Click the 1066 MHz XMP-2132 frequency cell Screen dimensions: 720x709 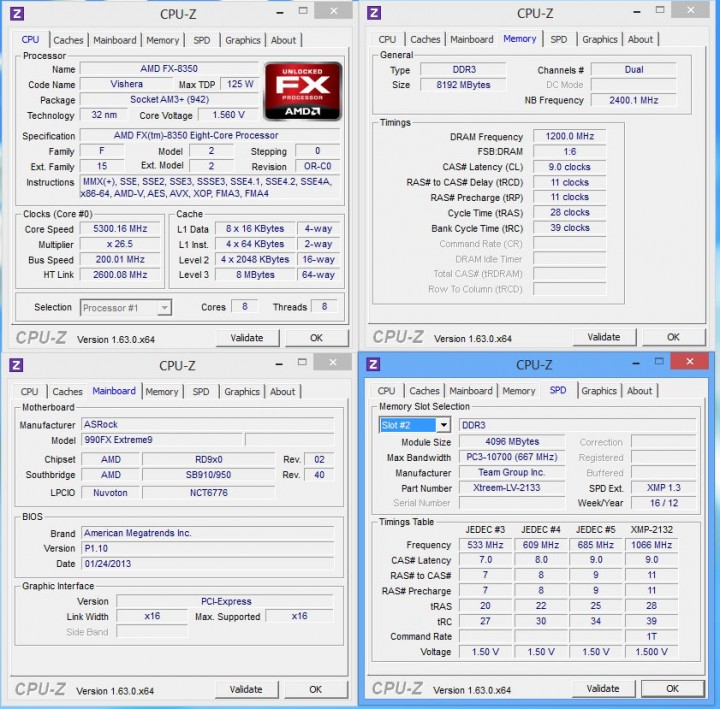pyautogui.click(x=652, y=545)
